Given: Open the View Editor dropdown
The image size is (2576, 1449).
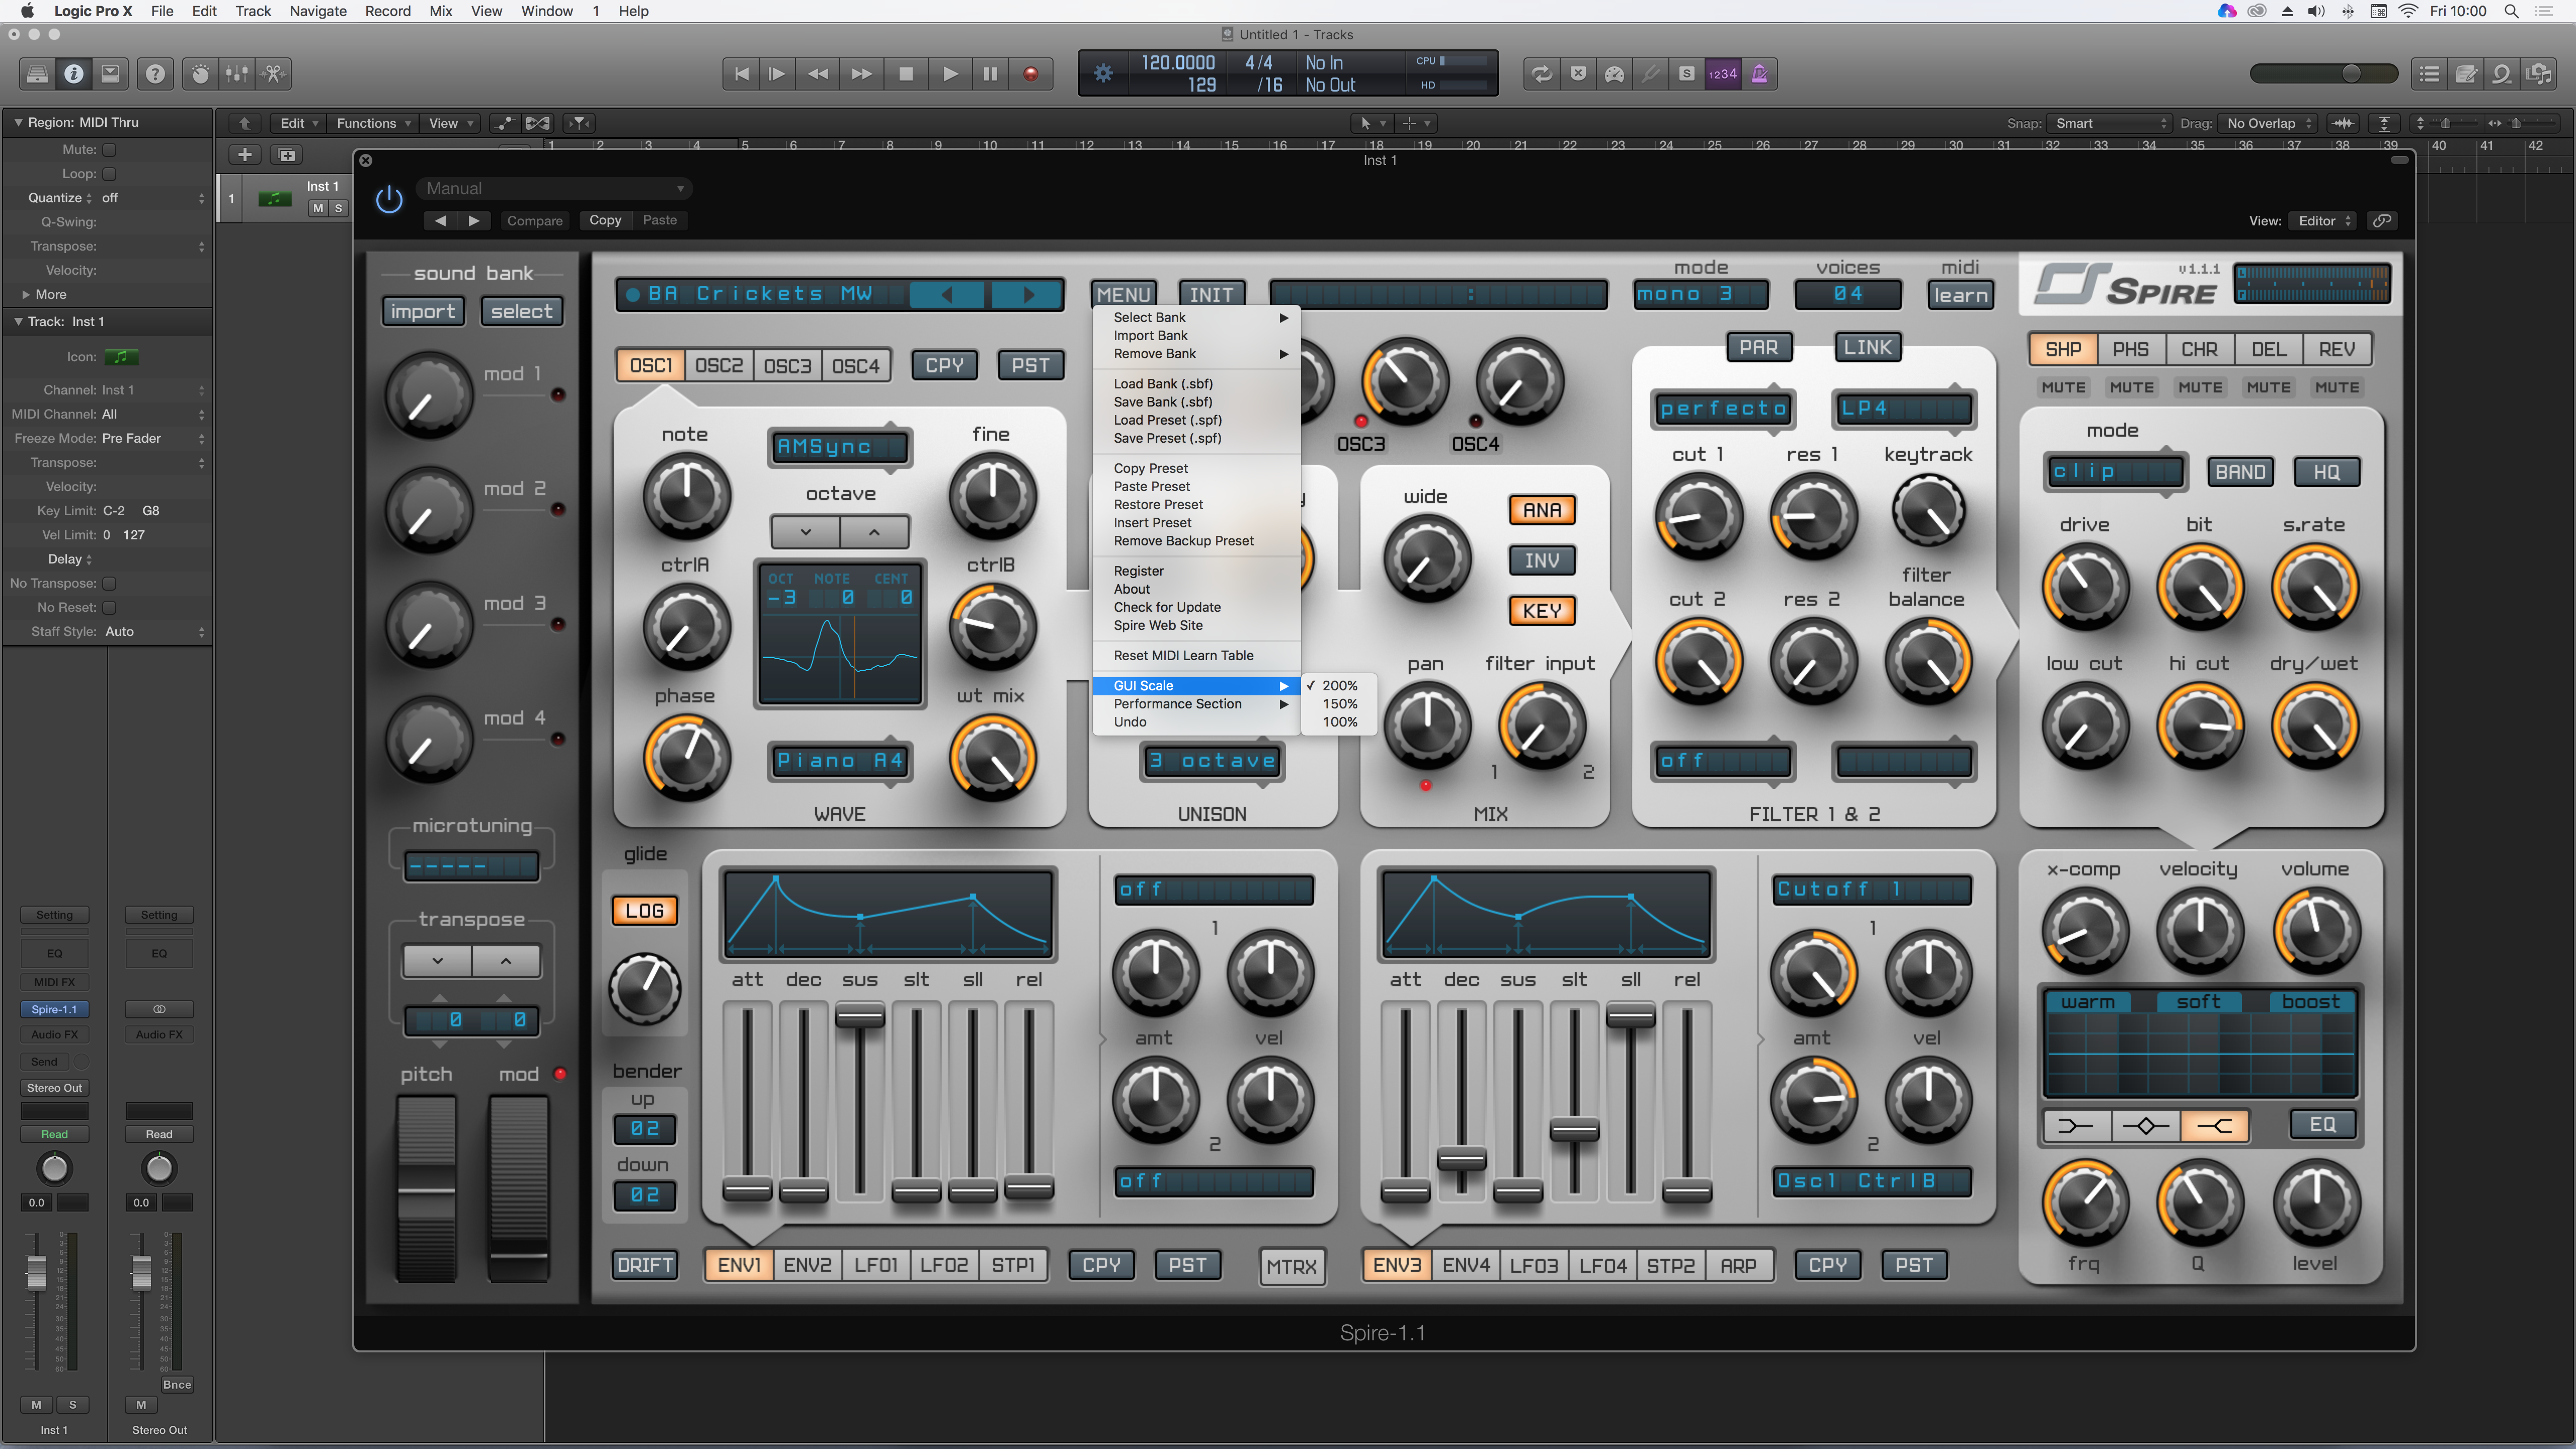Looking at the screenshot, I should [2324, 221].
